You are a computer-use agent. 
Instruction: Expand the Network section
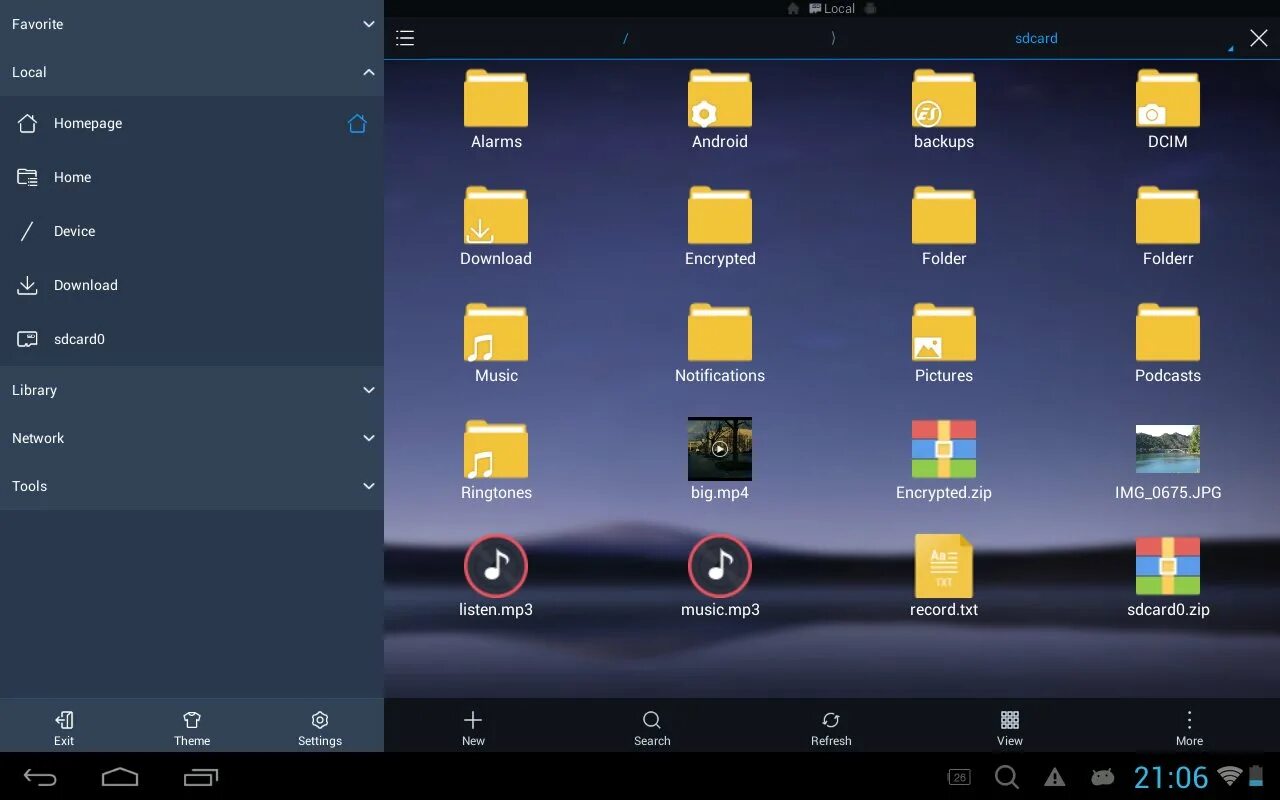[192, 438]
